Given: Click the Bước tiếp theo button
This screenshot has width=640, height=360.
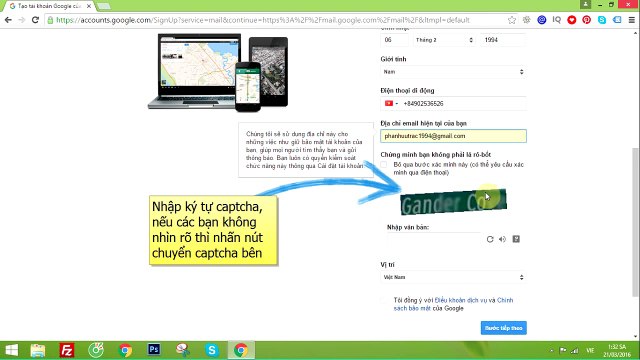Looking at the screenshot, I should pos(504,328).
